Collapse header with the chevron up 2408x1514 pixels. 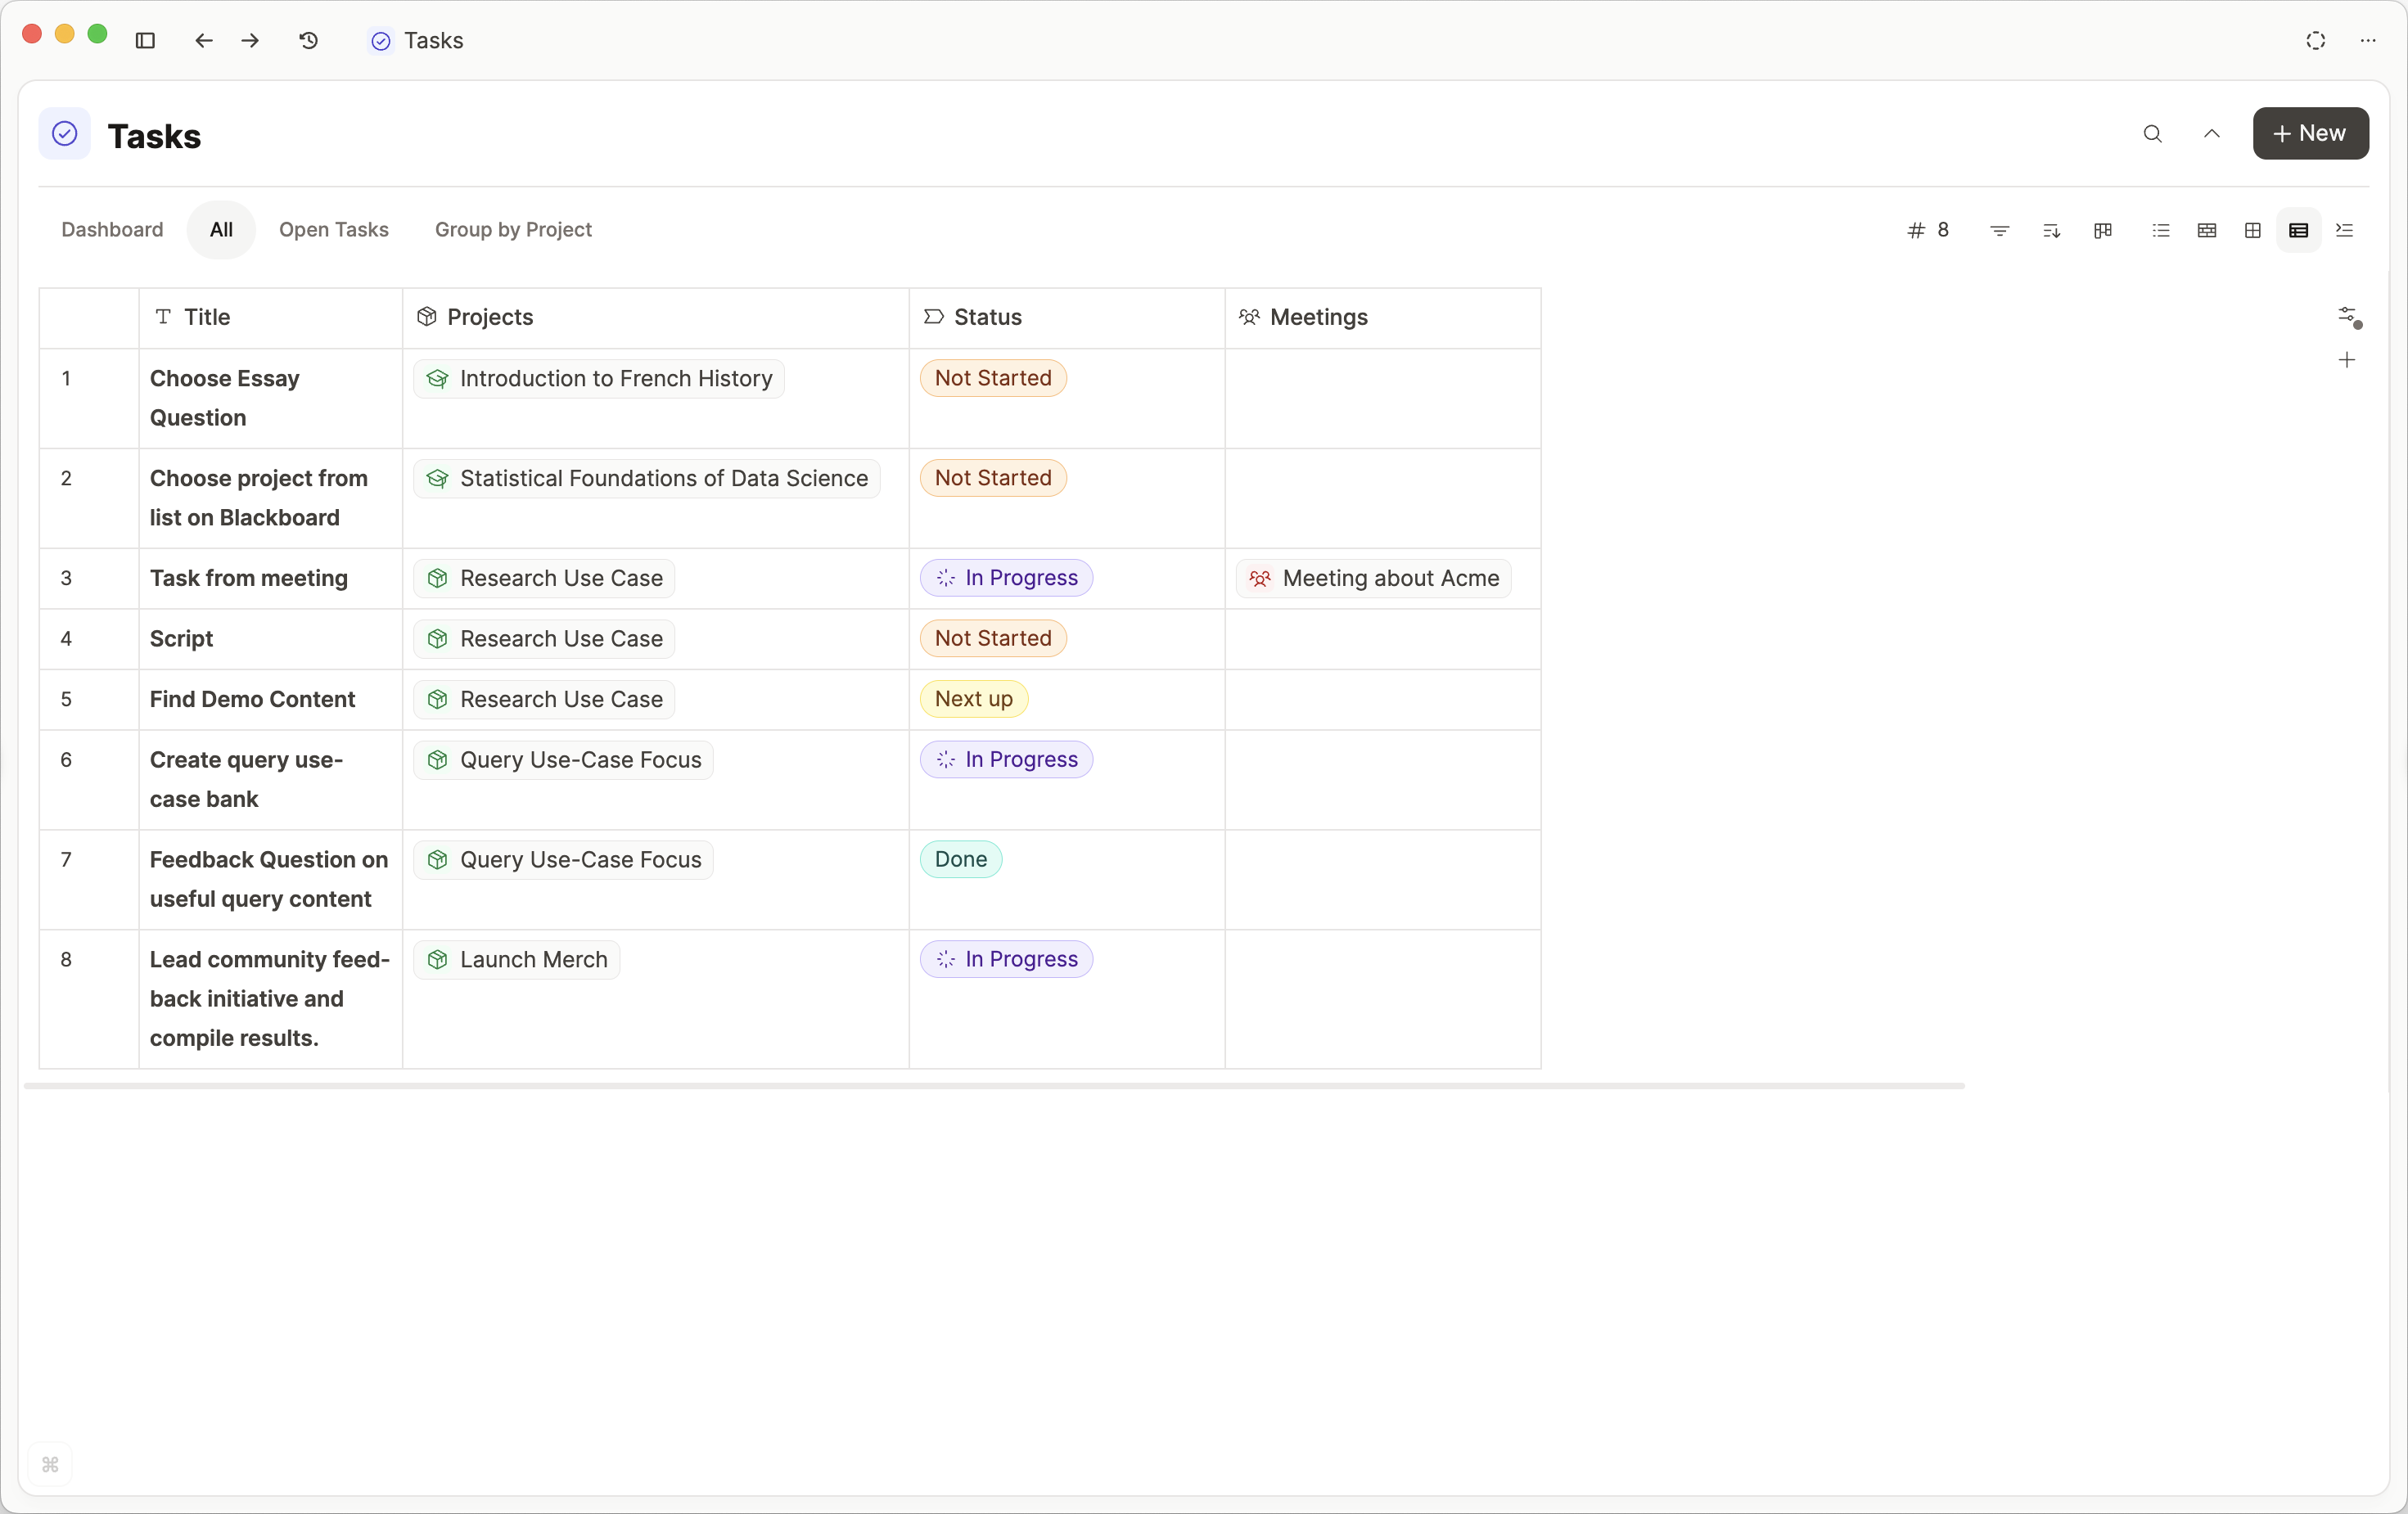[x=2211, y=134]
